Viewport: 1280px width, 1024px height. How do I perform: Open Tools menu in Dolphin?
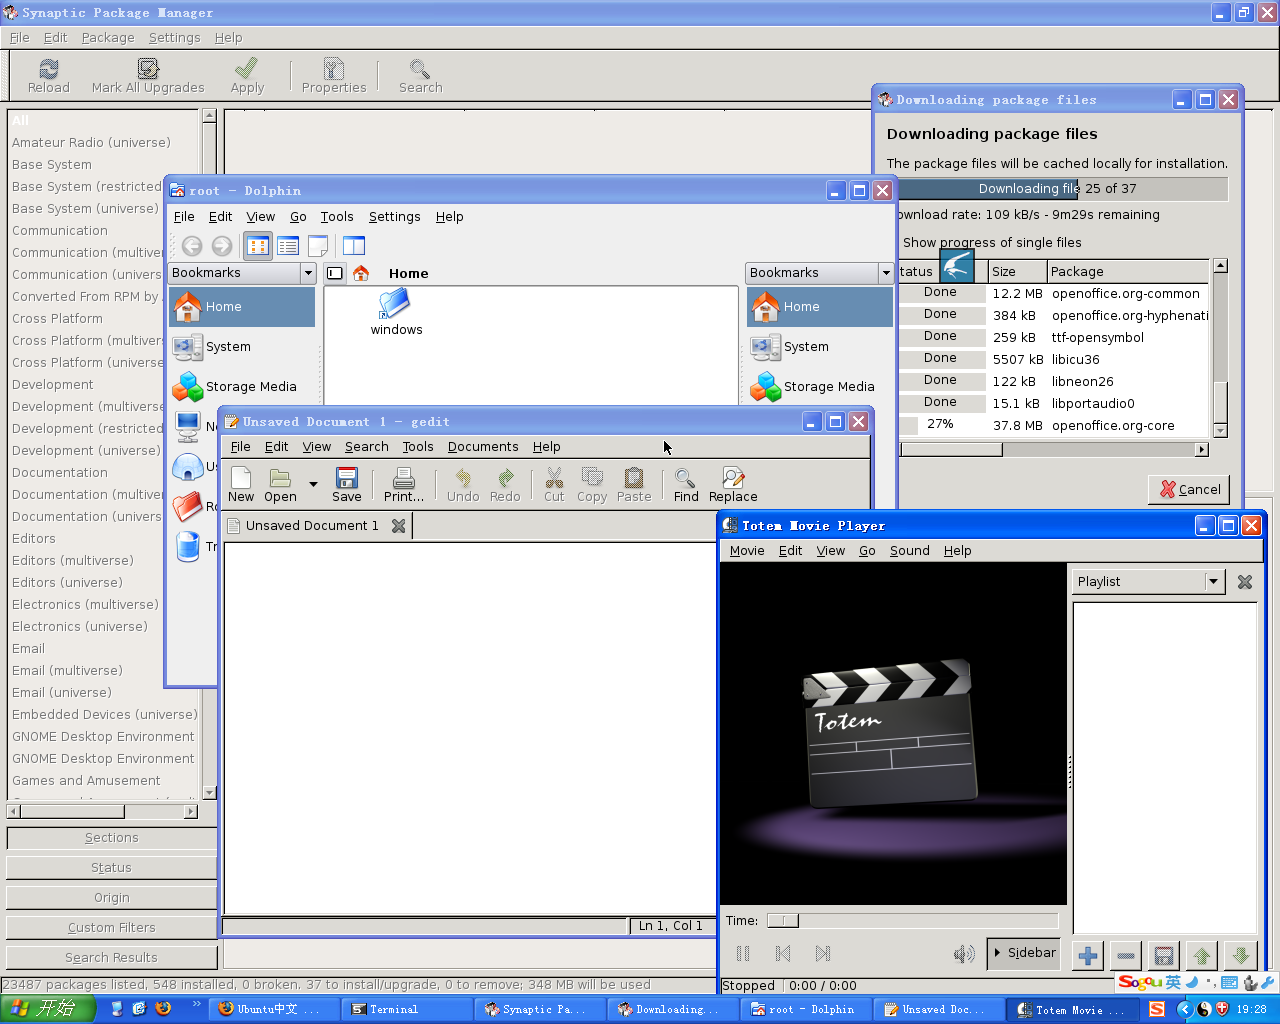click(x=337, y=217)
